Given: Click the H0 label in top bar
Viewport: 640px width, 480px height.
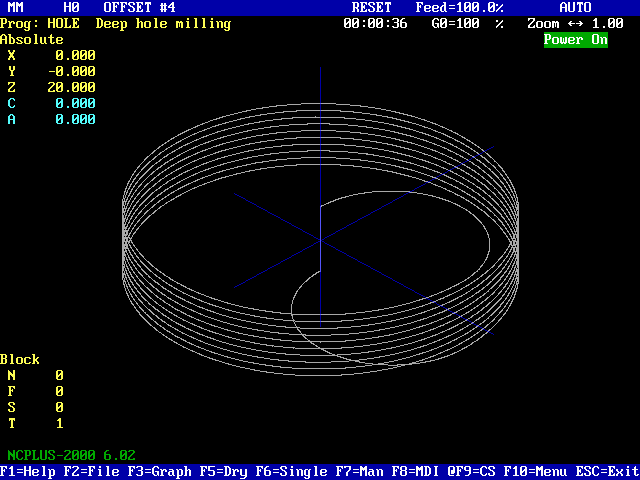Looking at the screenshot, I should click(71, 8).
